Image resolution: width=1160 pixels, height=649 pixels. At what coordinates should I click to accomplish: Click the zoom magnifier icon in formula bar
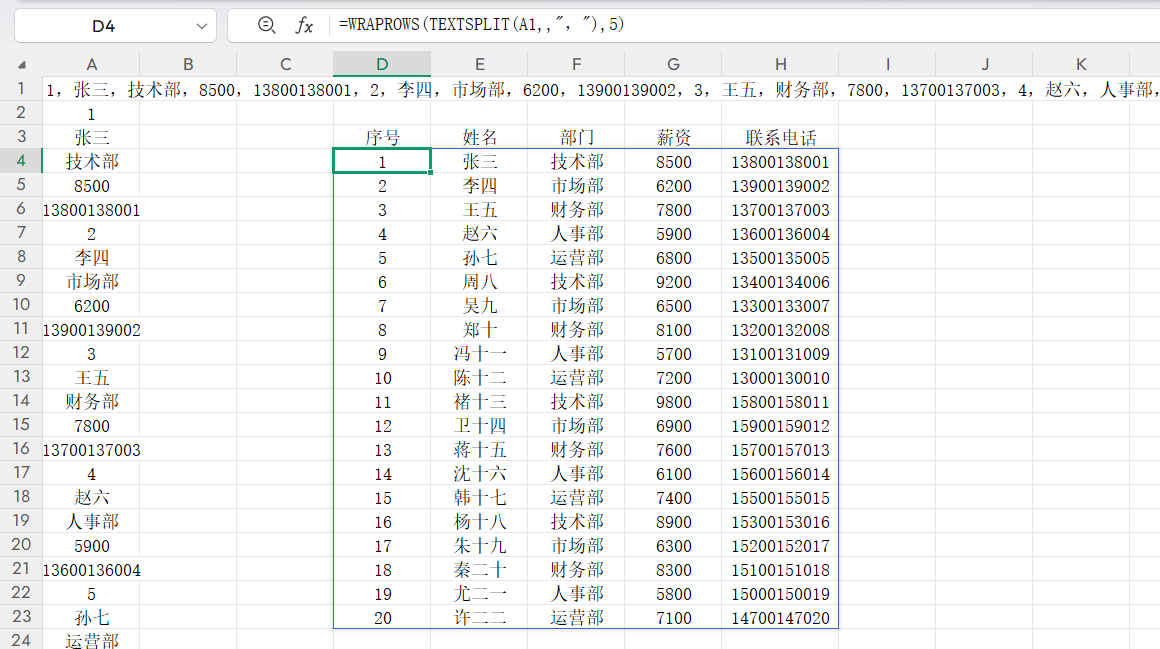click(x=266, y=26)
